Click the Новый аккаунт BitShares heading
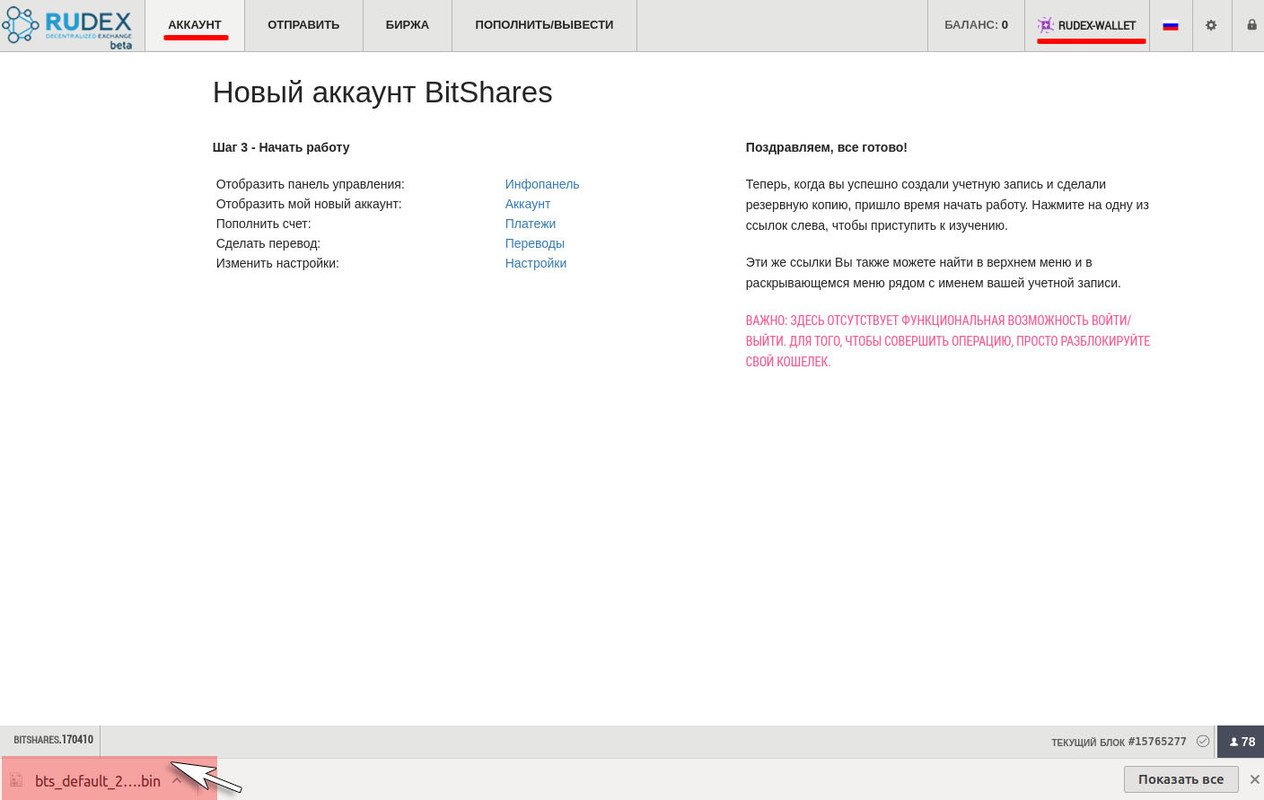1264x800 pixels. pyautogui.click(x=382, y=93)
